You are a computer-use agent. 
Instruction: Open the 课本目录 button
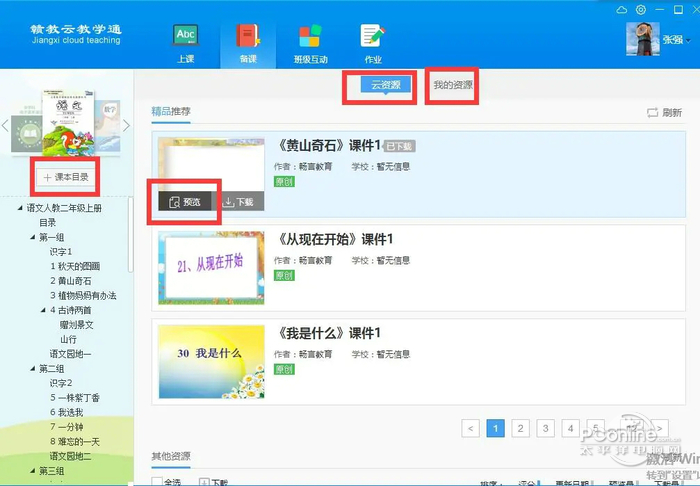(66, 177)
